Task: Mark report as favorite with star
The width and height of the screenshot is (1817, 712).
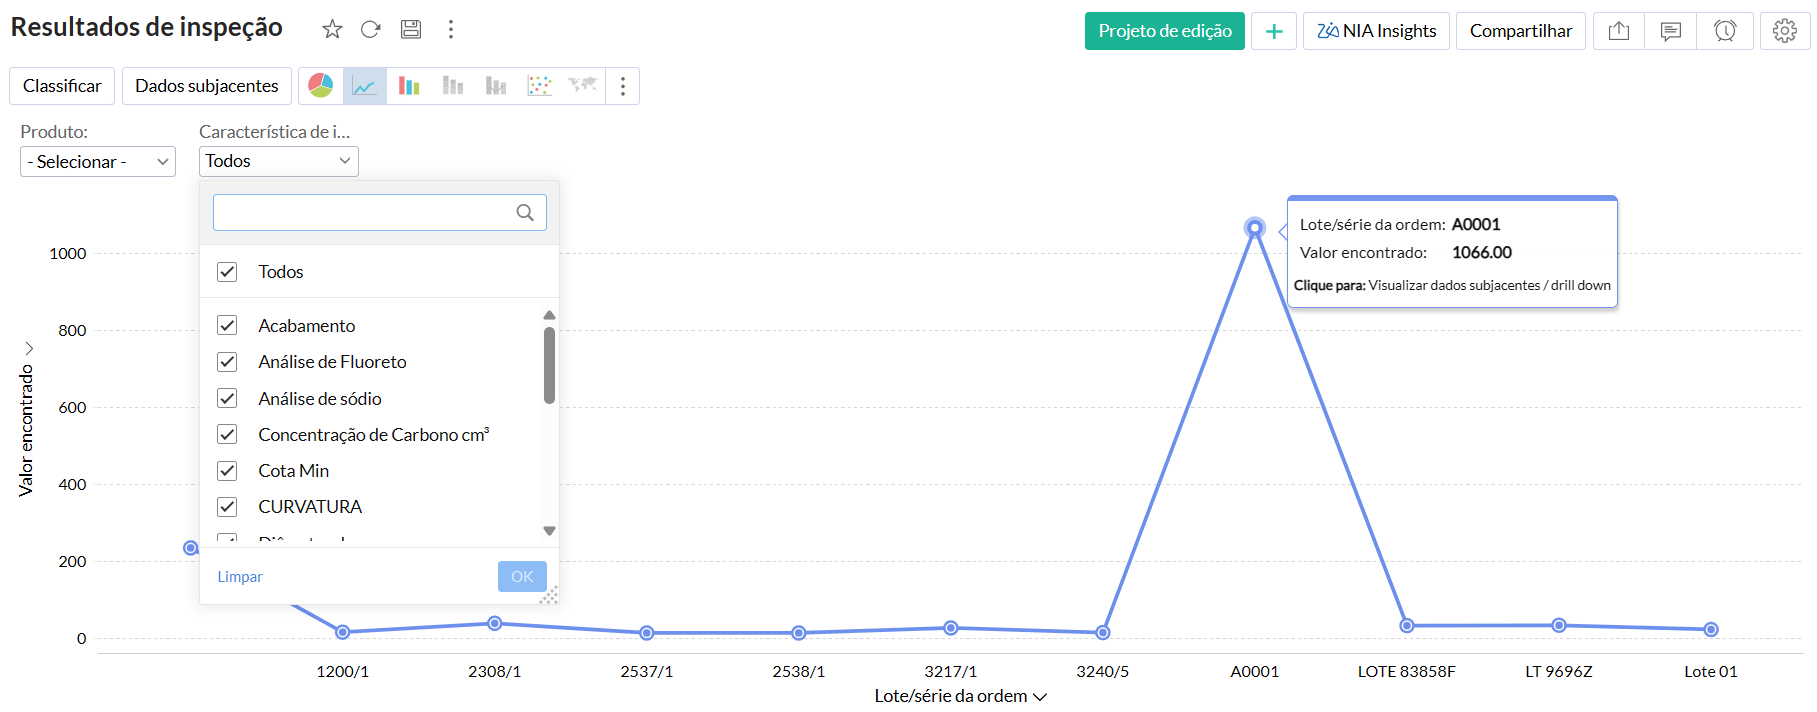Action: click(x=332, y=30)
